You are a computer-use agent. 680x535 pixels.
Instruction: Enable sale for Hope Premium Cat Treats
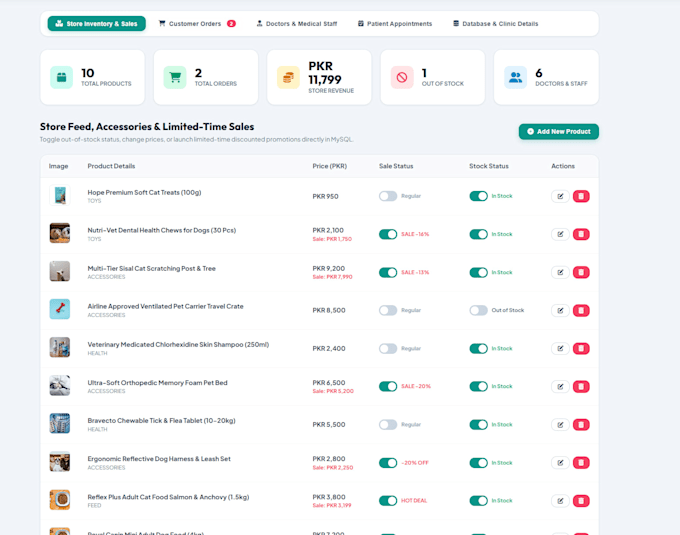(x=388, y=196)
